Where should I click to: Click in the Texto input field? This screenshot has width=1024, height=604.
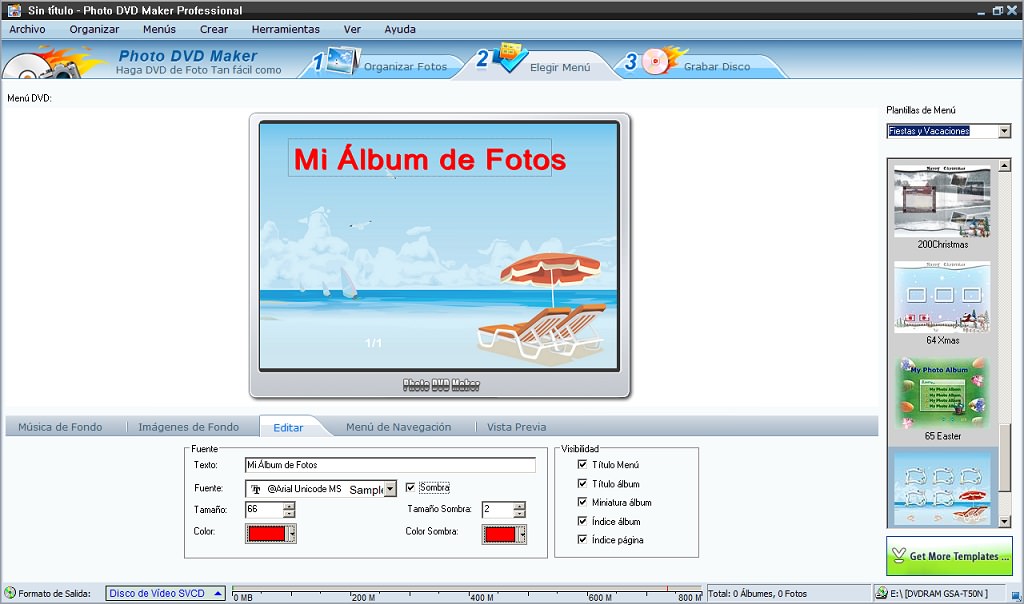click(x=390, y=465)
